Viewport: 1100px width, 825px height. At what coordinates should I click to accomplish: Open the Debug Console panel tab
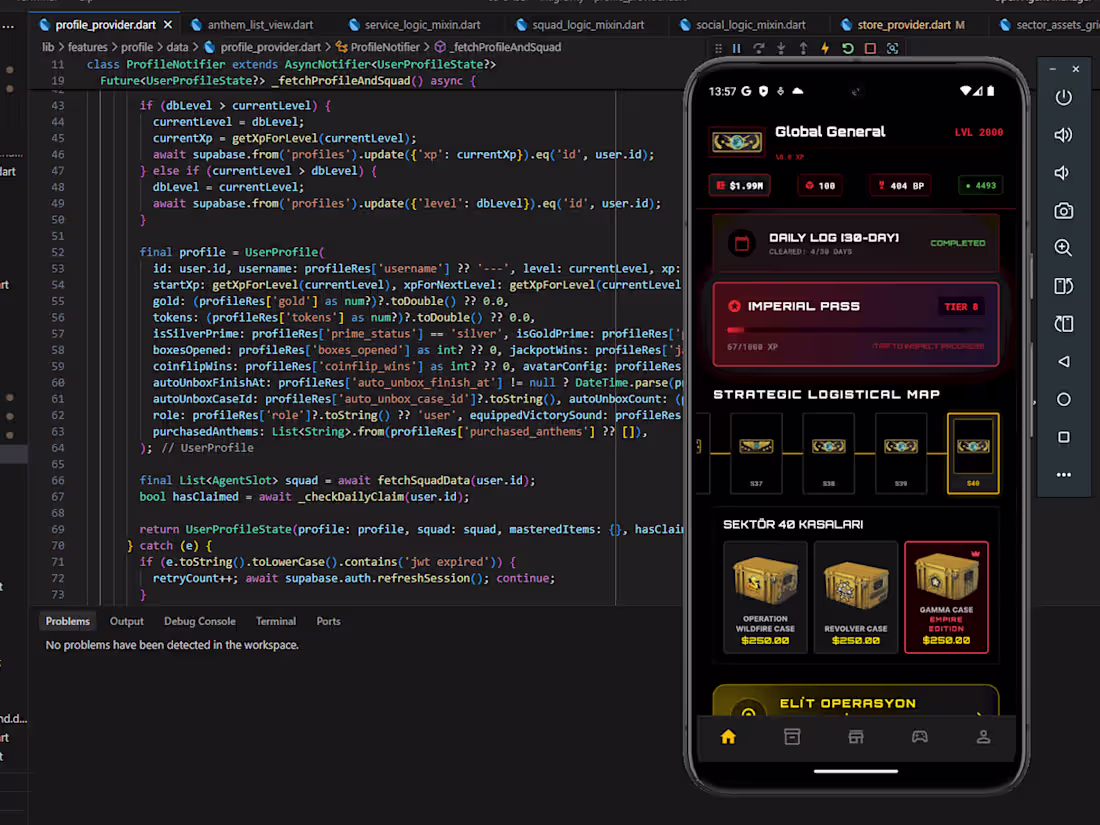[200, 622]
